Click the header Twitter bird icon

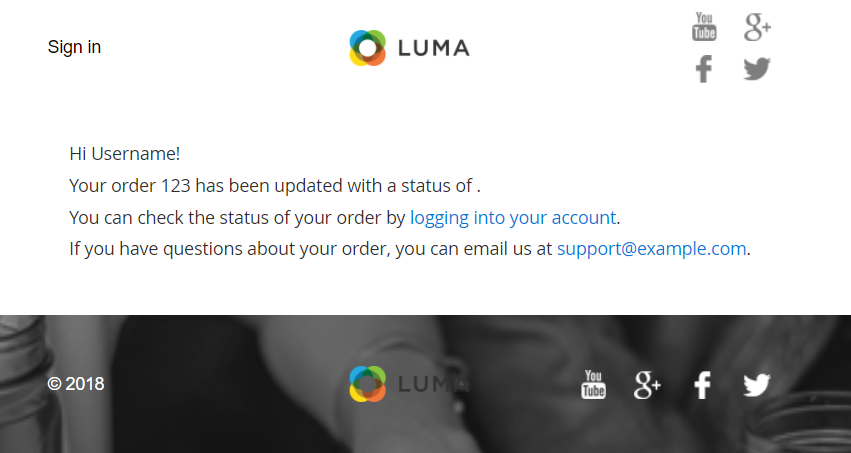click(757, 69)
